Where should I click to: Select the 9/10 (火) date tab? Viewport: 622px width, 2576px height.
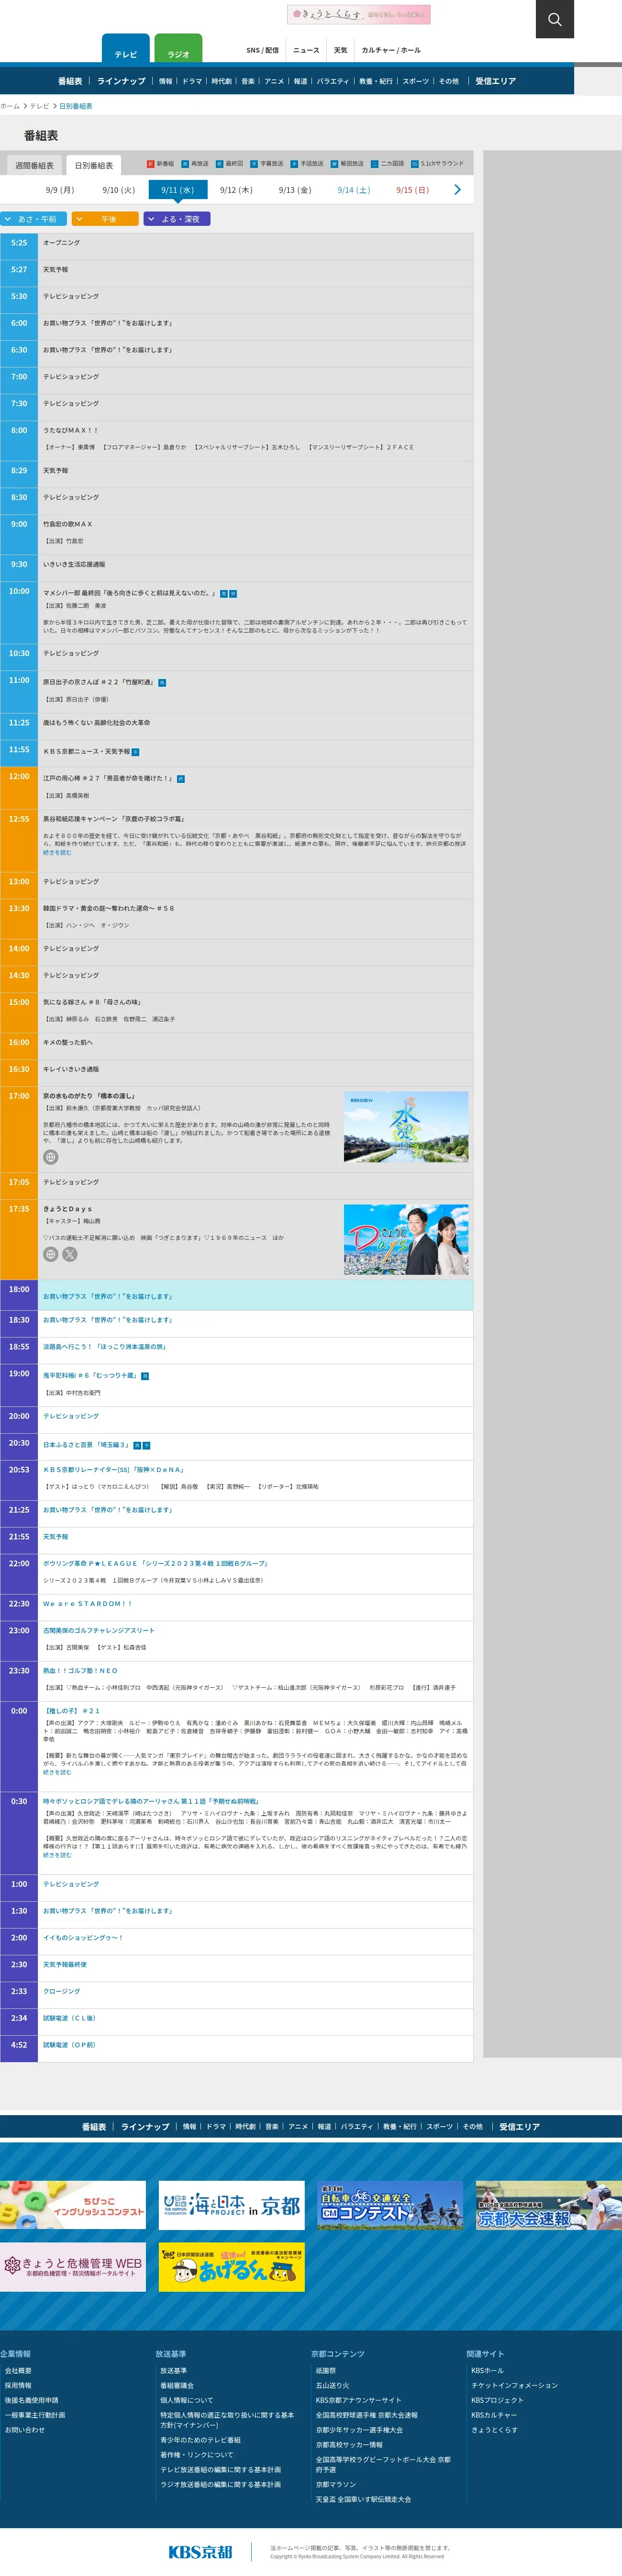118,190
